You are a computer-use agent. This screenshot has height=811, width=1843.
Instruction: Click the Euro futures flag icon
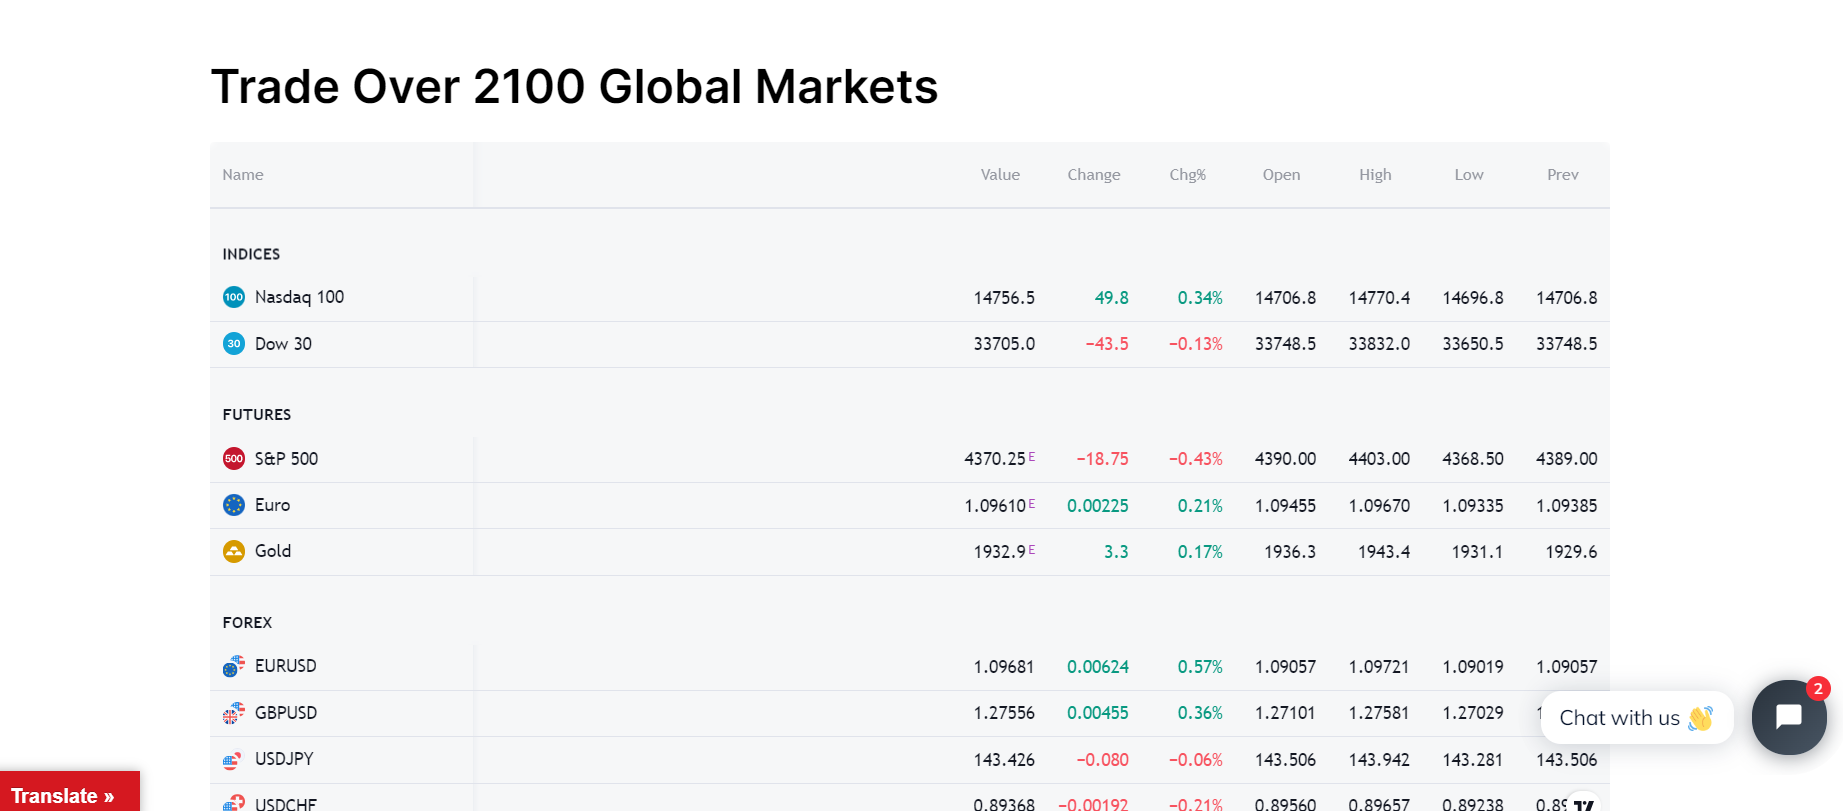coord(234,505)
